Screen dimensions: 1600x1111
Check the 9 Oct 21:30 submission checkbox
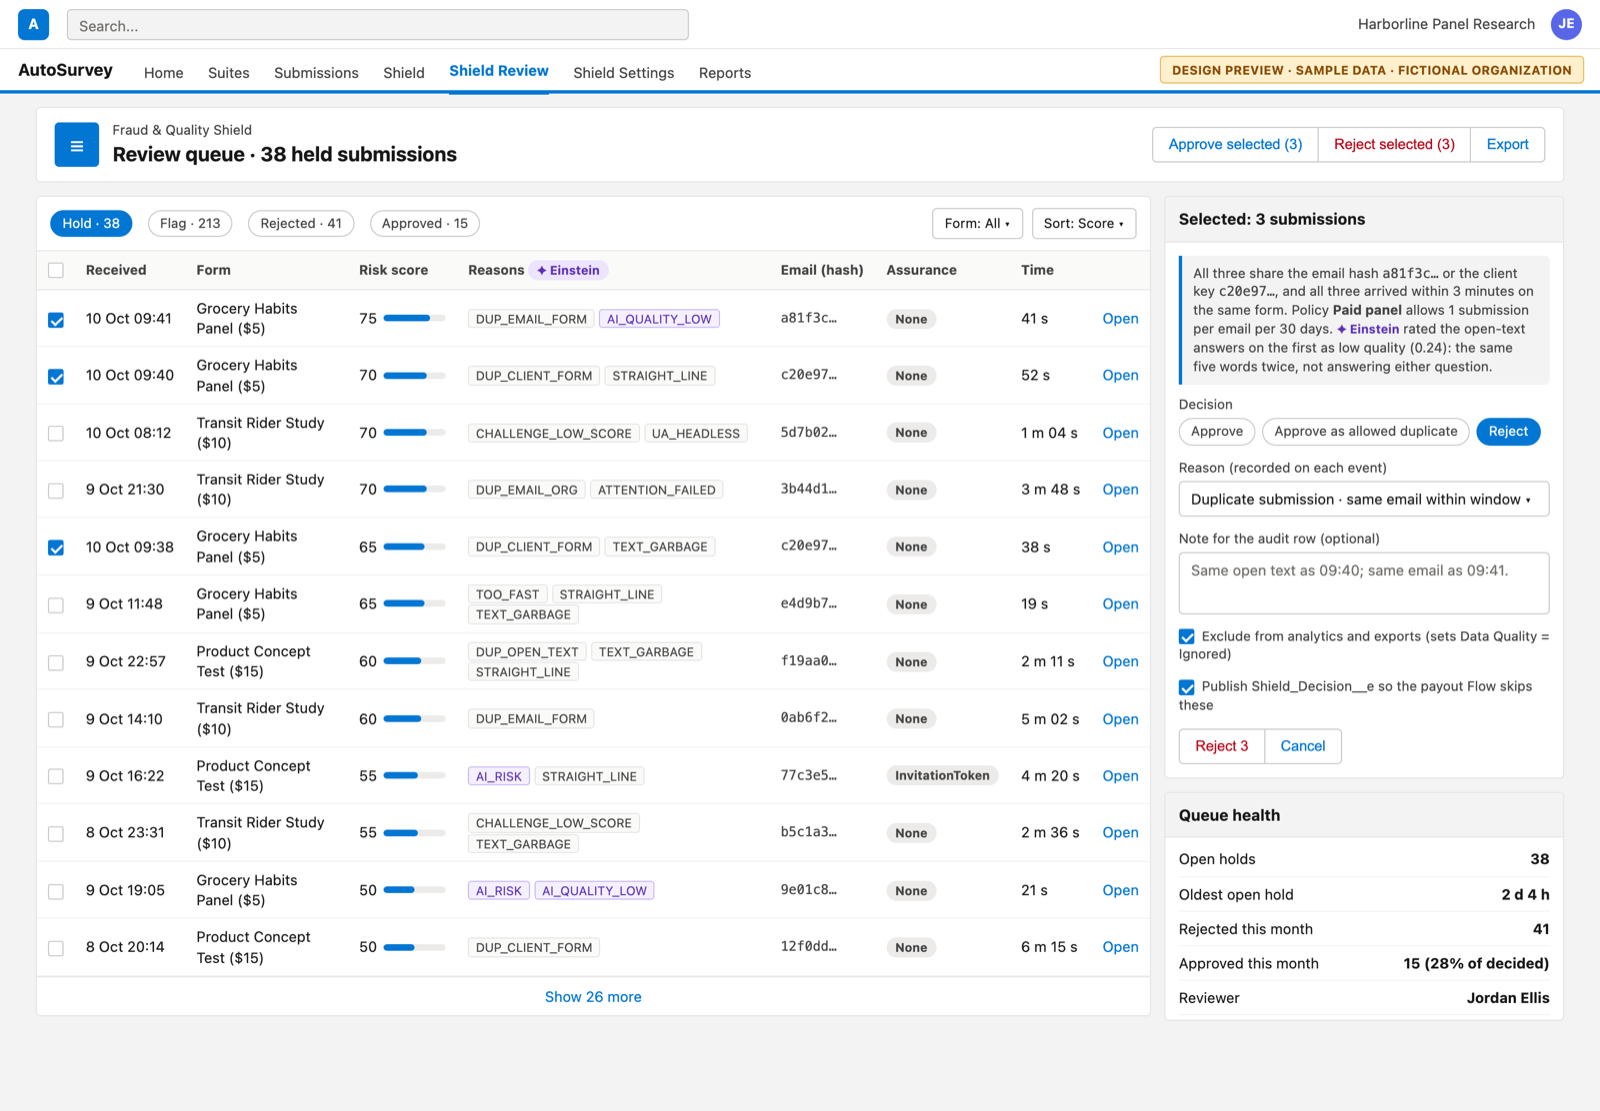pos(56,490)
